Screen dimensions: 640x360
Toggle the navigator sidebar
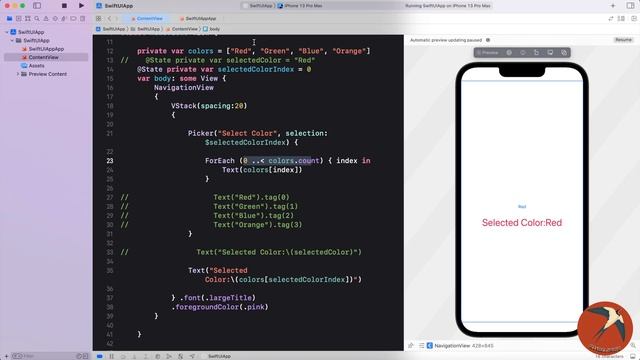click(x=37, y=6)
